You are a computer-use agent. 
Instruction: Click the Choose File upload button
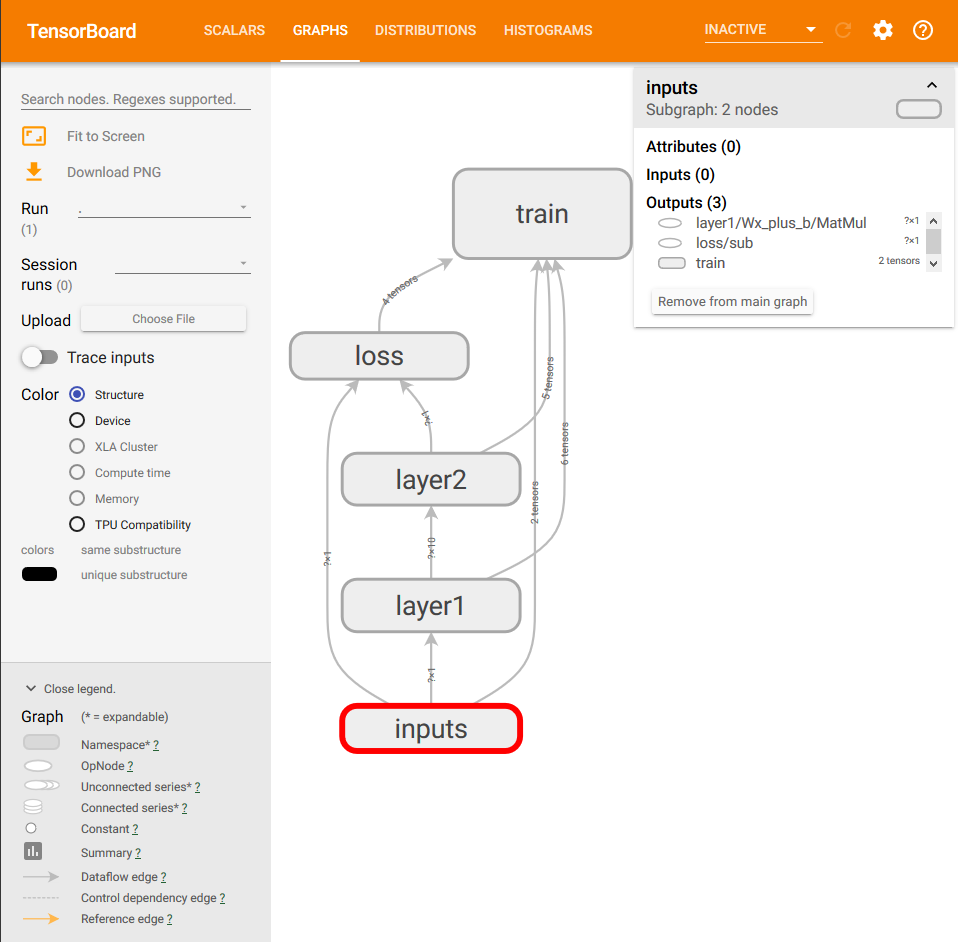[164, 319]
